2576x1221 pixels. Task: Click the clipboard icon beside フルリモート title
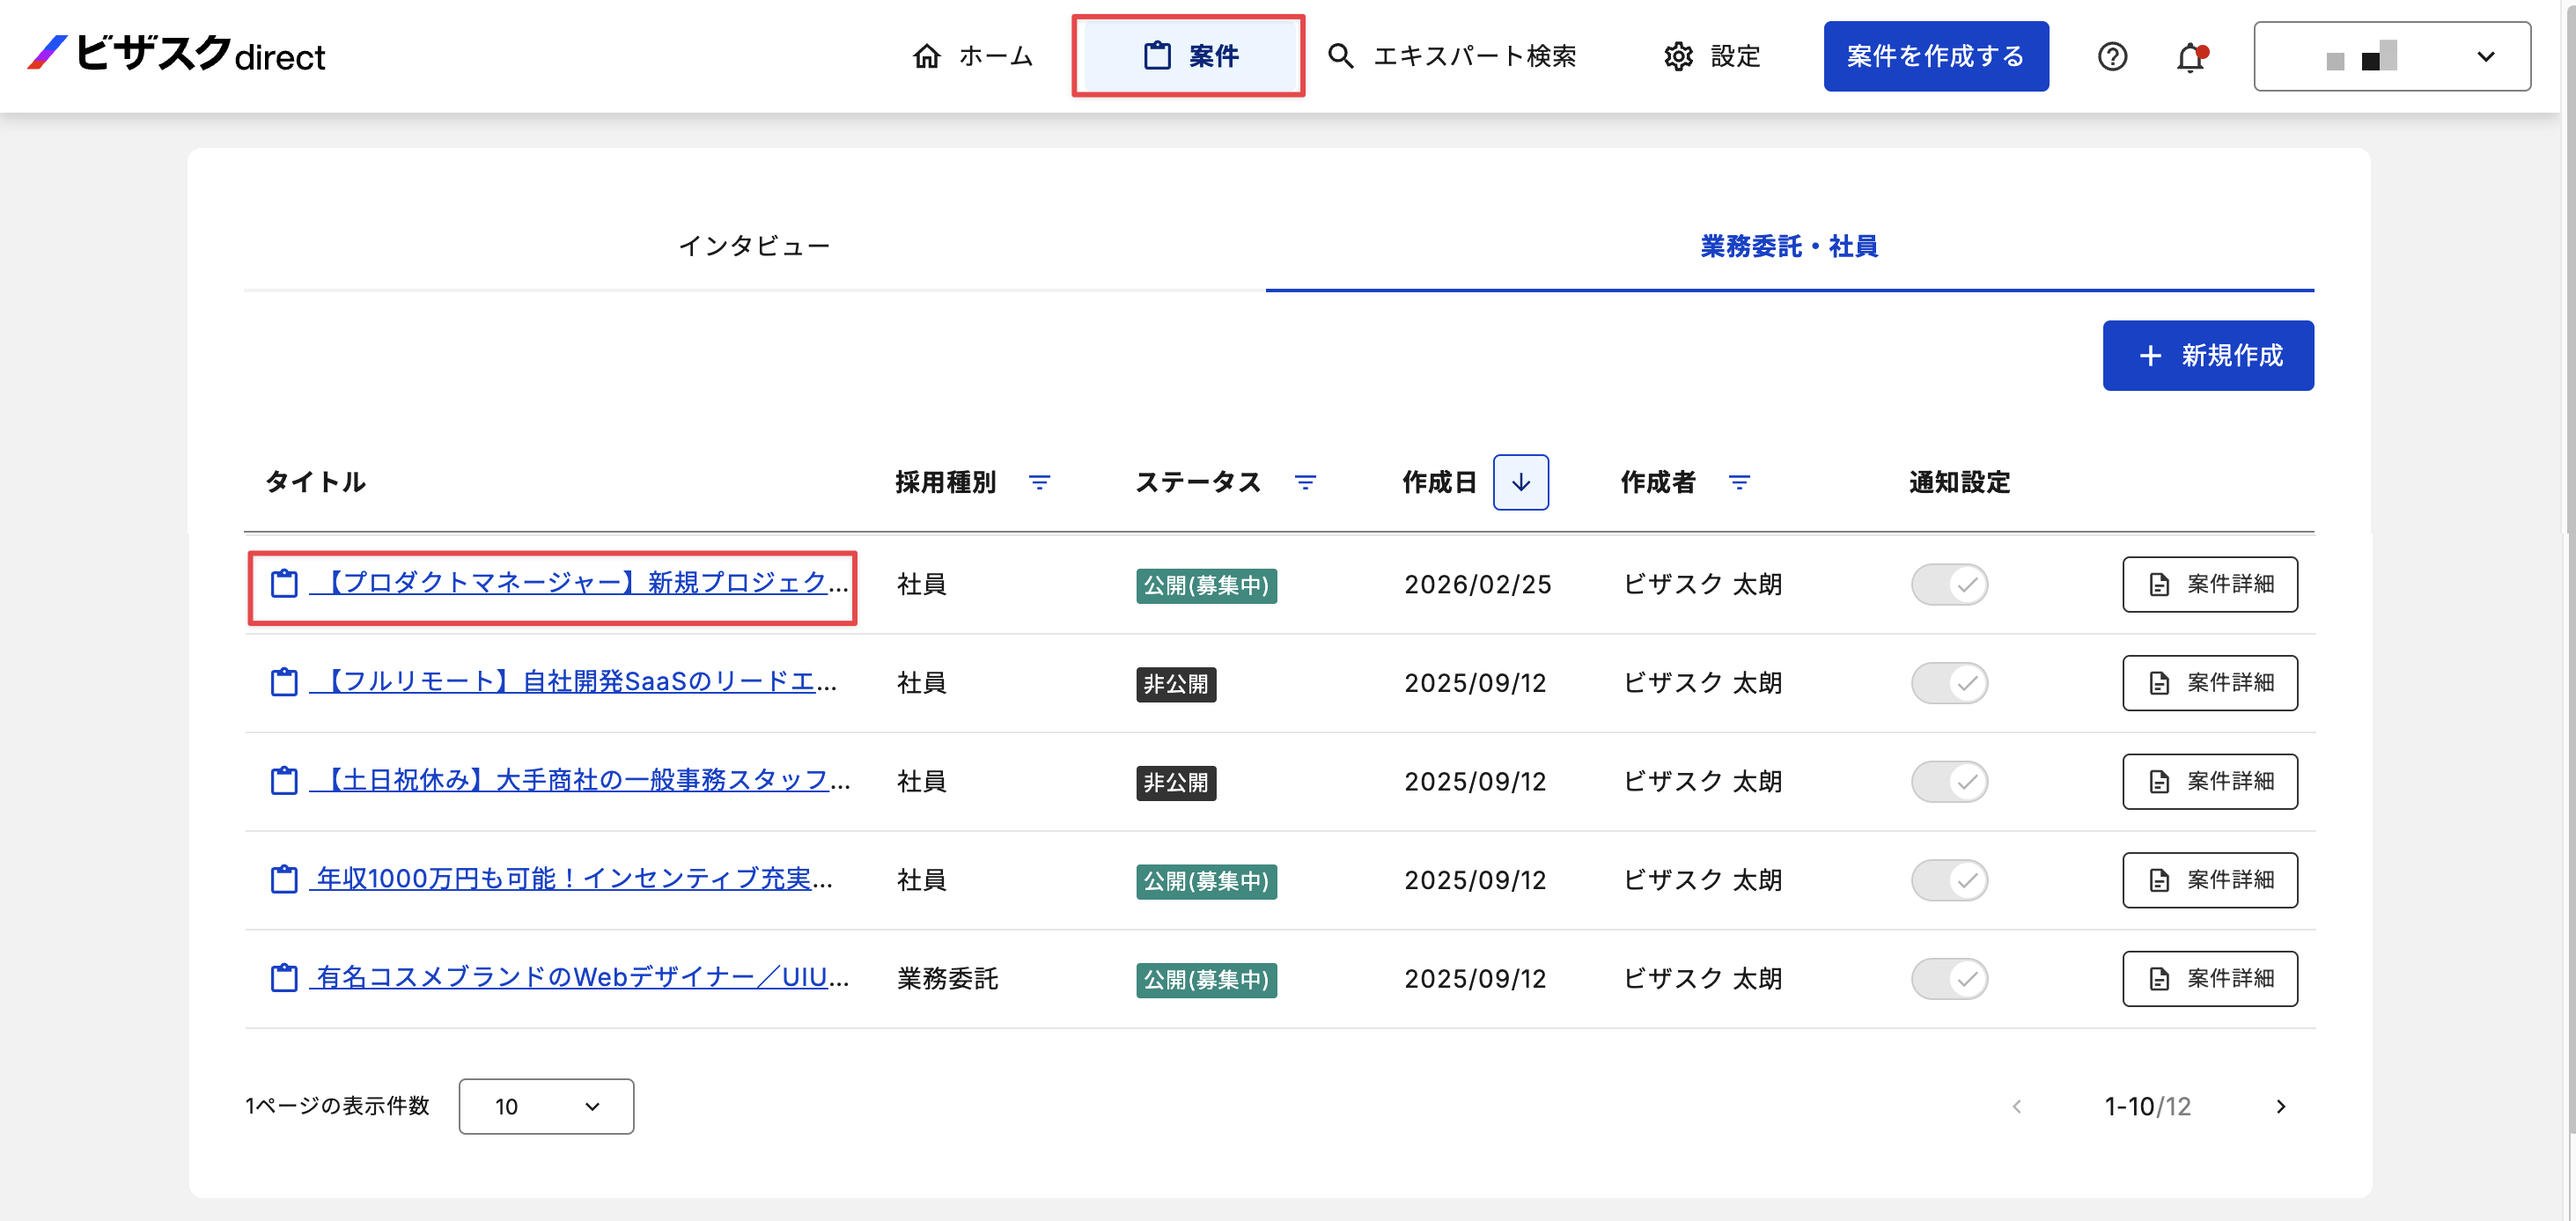[x=284, y=683]
